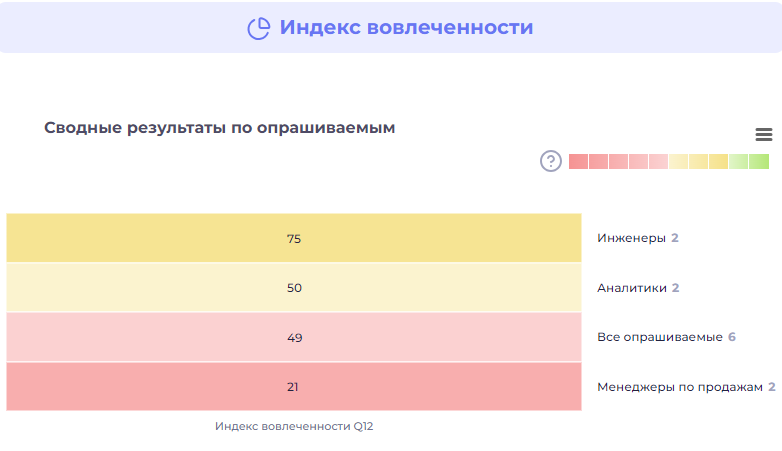
Task: Click the question mark help icon
Action: click(550, 161)
